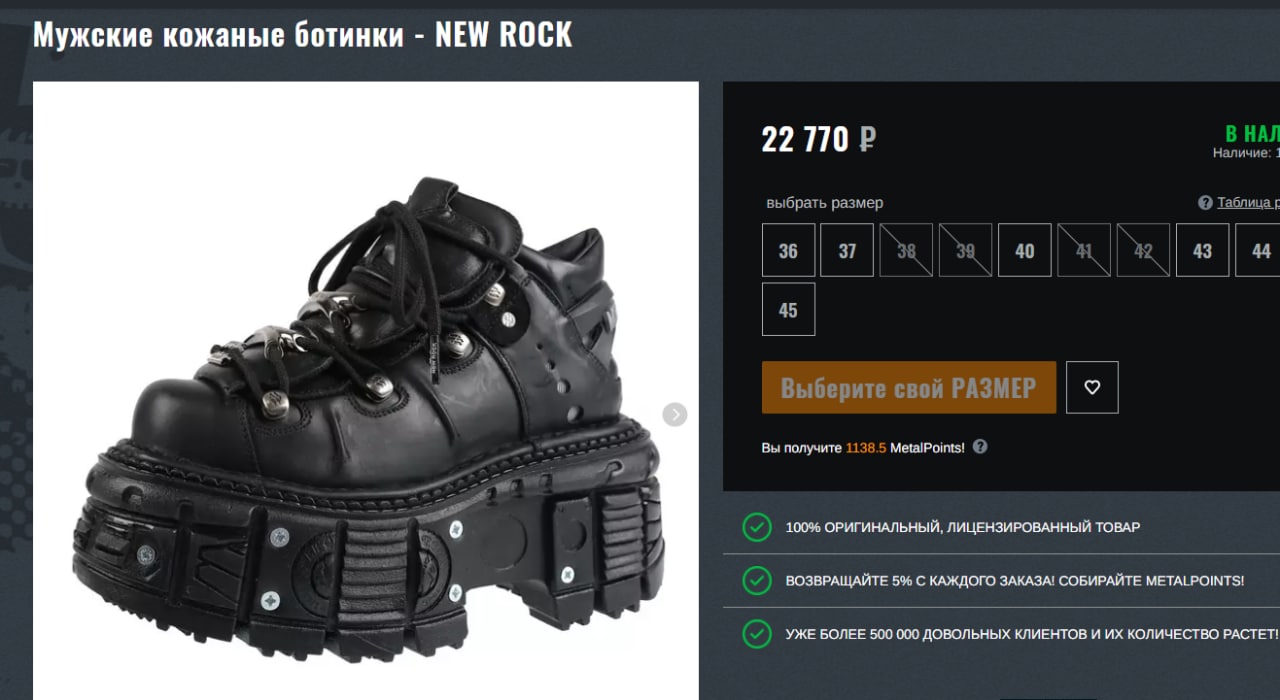The height and width of the screenshot is (700, 1280).
Task: Pick size 43
Action: 1202,250
